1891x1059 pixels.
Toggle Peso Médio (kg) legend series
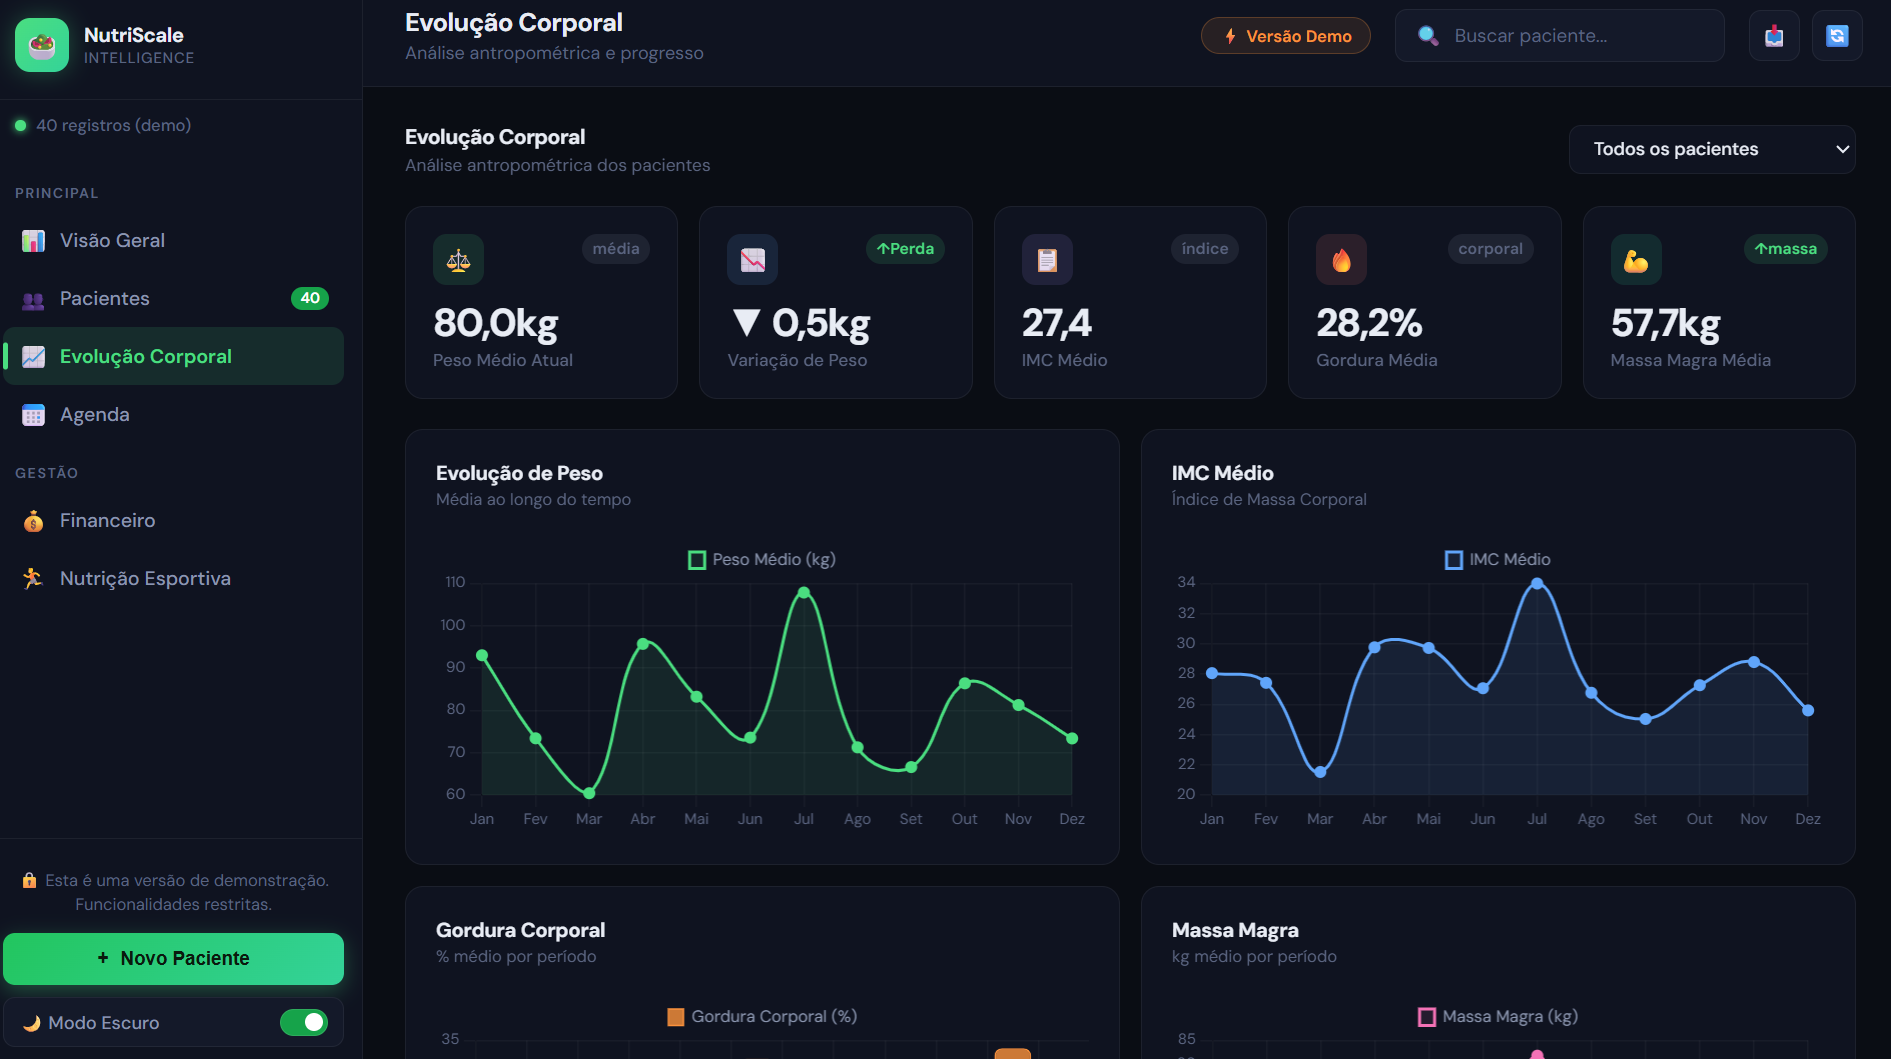[762, 560]
